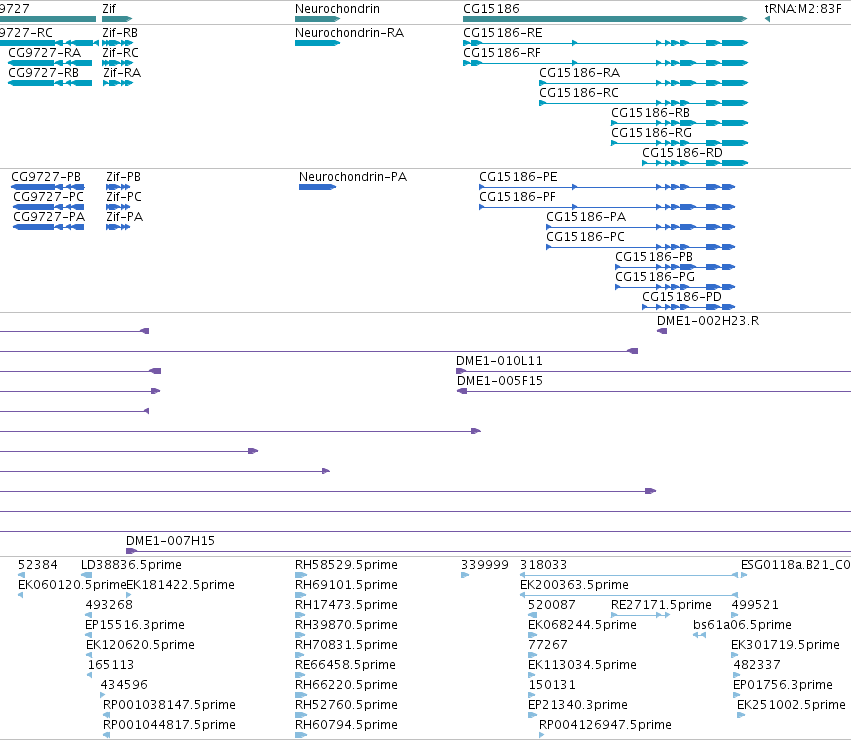Select the RE66458.5prime EST
This screenshot has width=851, height=740.
301,675
